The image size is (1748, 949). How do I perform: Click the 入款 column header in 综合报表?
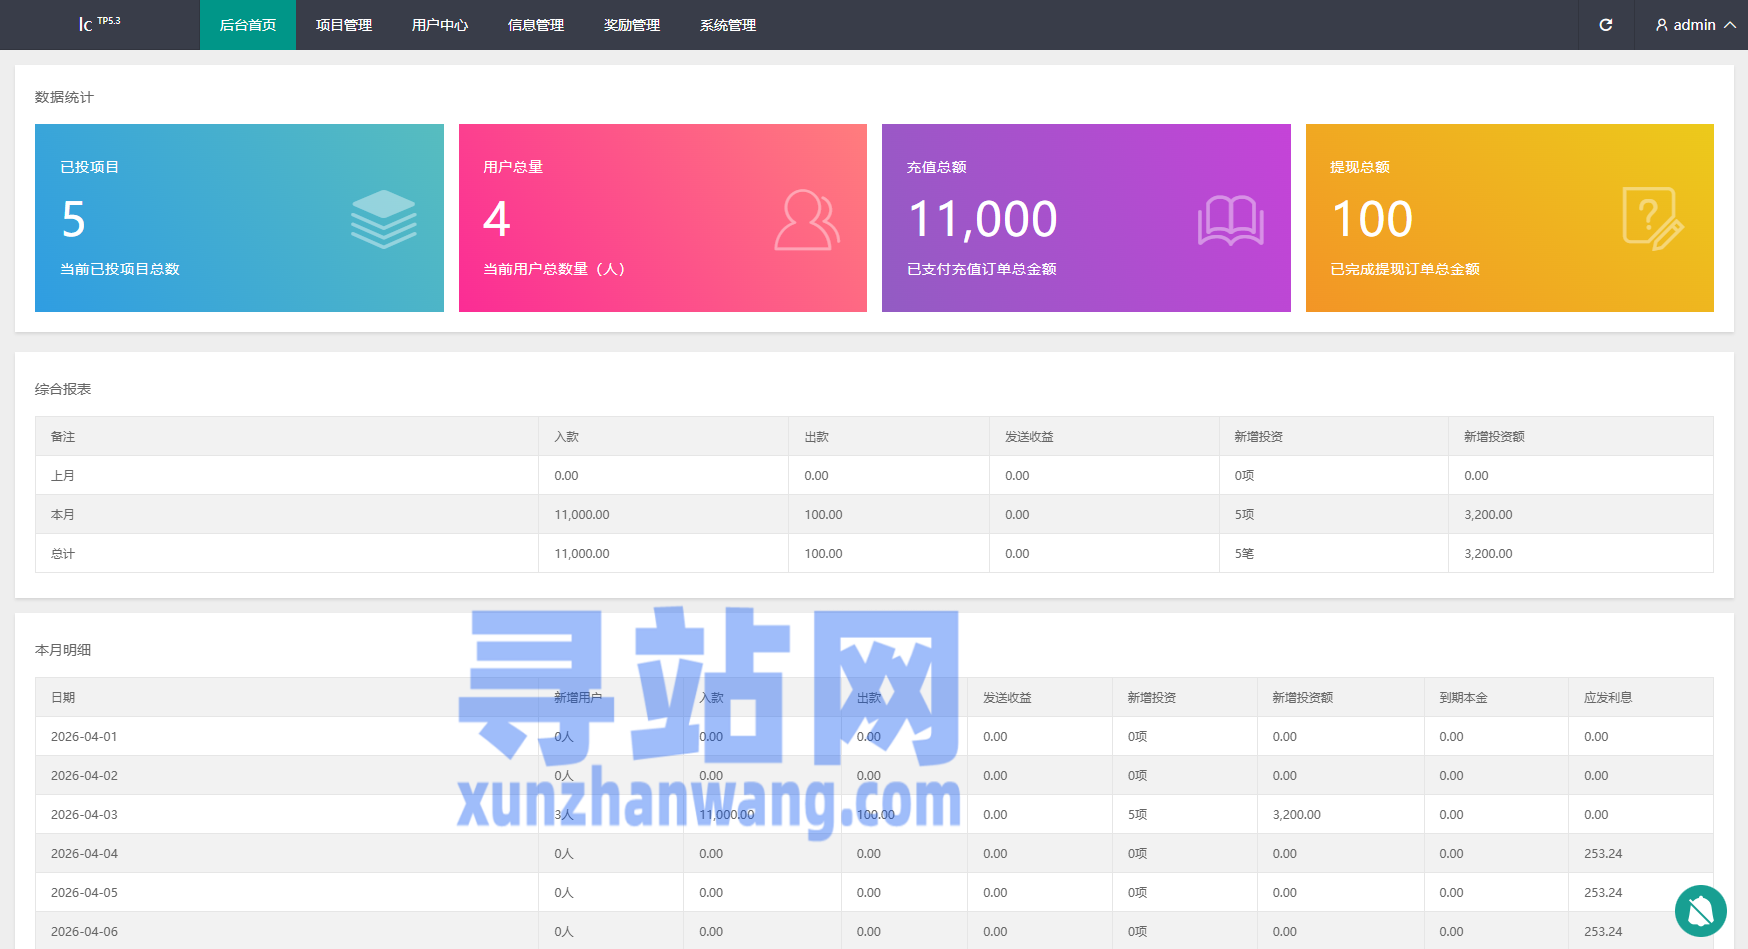pos(565,436)
